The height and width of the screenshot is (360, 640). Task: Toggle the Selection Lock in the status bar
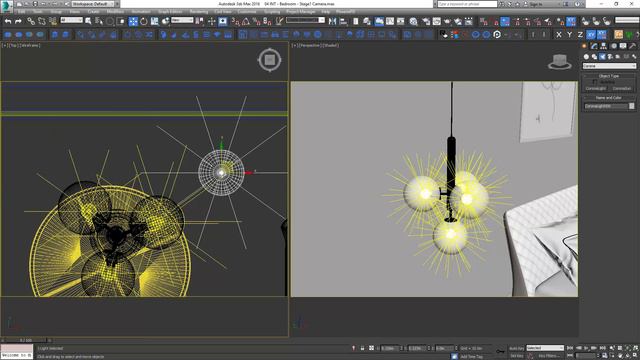click(362, 348)
